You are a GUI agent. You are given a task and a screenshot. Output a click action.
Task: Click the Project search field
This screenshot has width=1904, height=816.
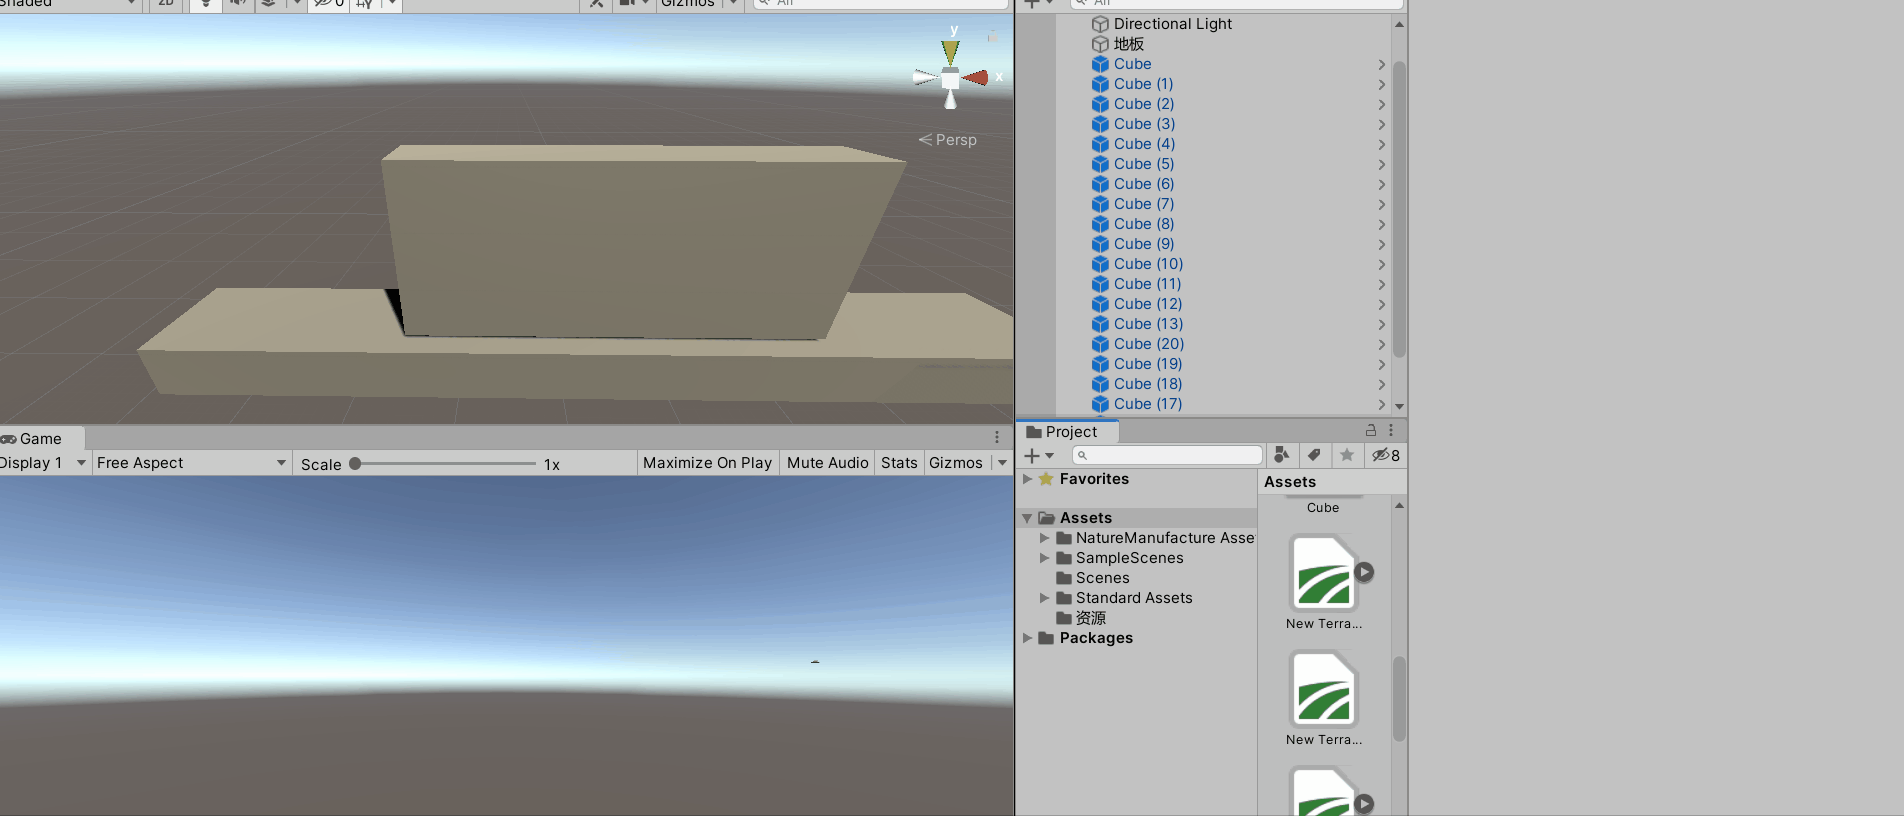point(1167,455)
